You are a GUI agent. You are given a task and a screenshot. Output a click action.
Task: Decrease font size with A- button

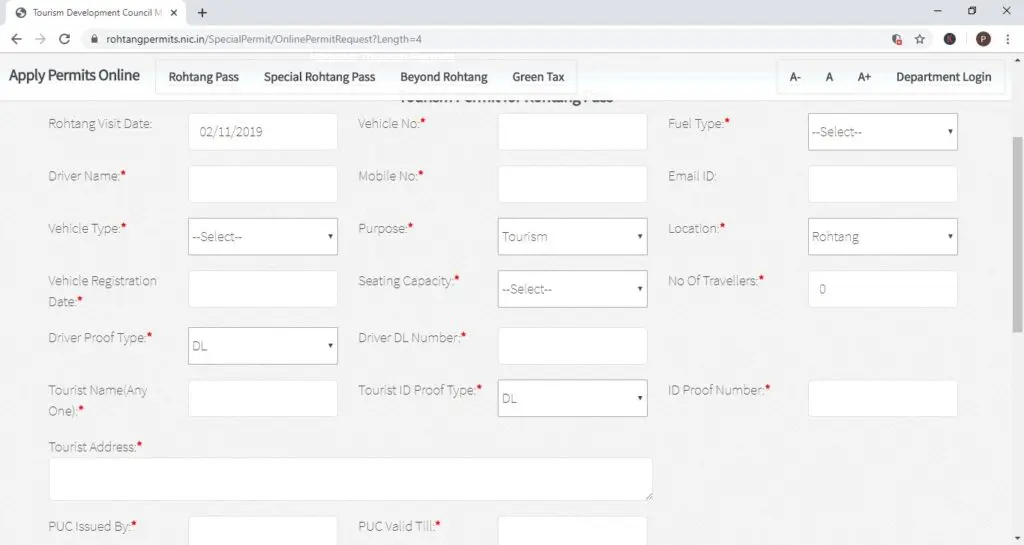[795, 77]
